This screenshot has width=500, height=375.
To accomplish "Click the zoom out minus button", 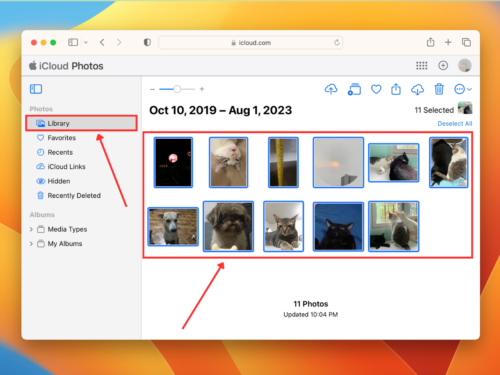I will tap(152, 89).
